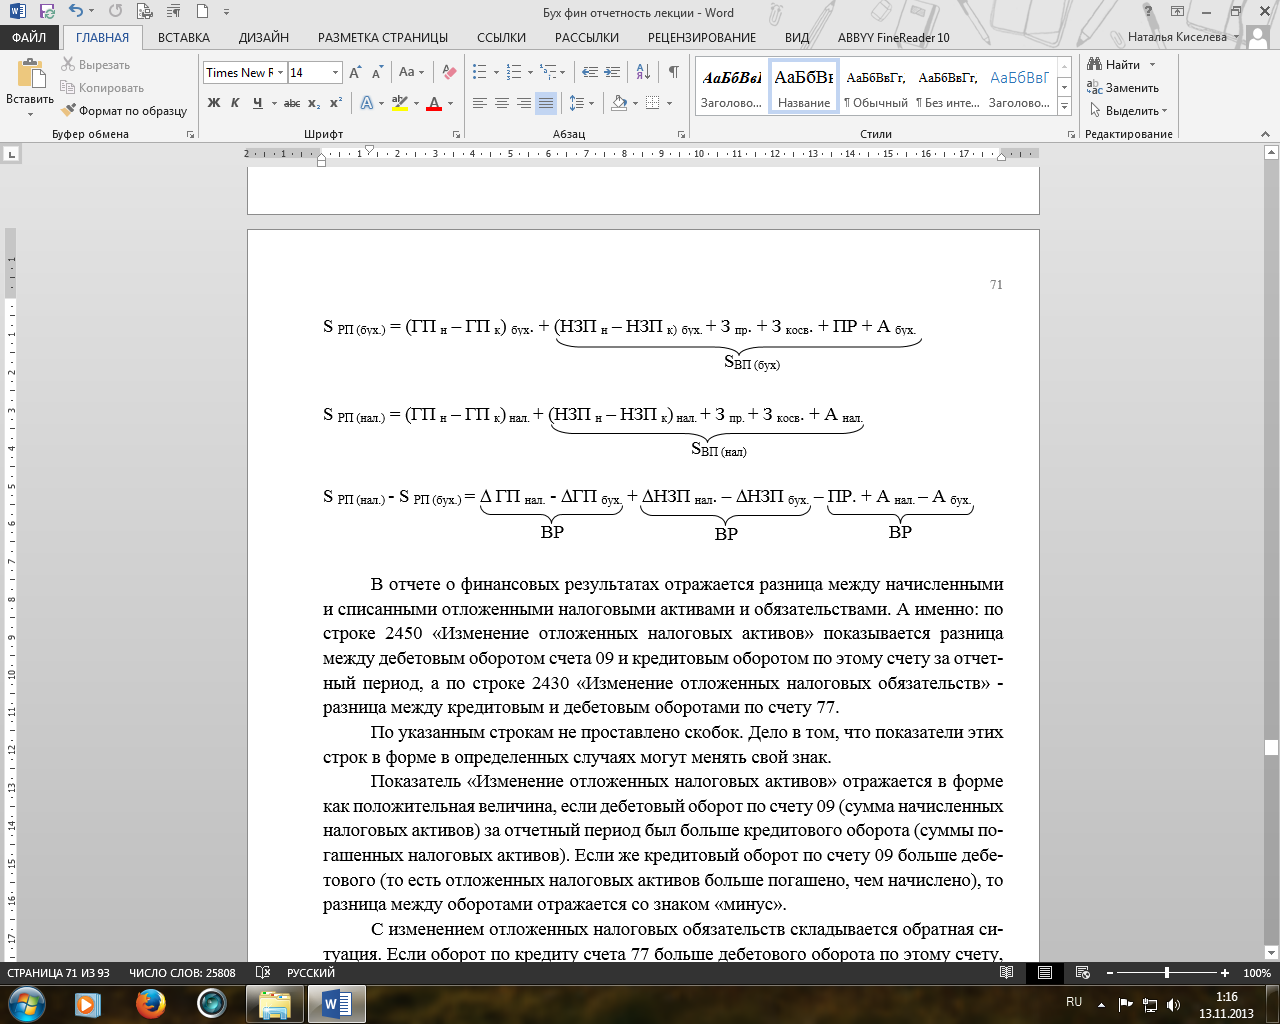The height and width of the screenshot is (1024, 1280).
Task: Toggle strikethrough formatting
Action: [291, 103]
